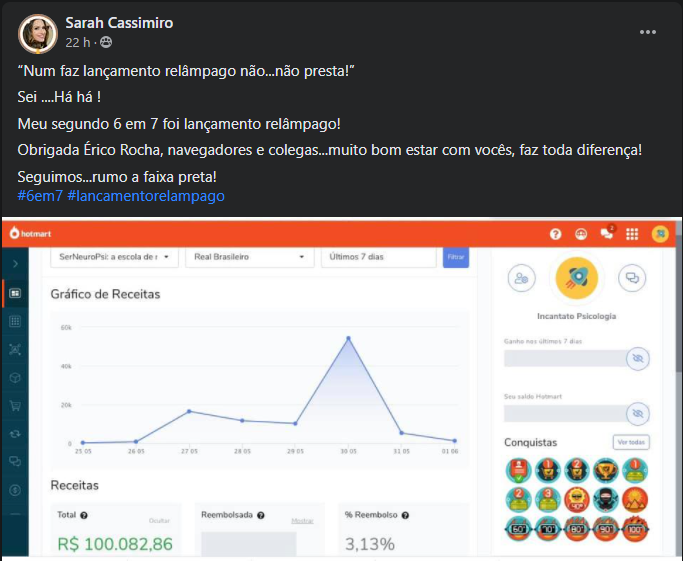Click the Hotmart page vertical scrollbar
The width and height of the screenshot is (683, 561).
[679, 305]
